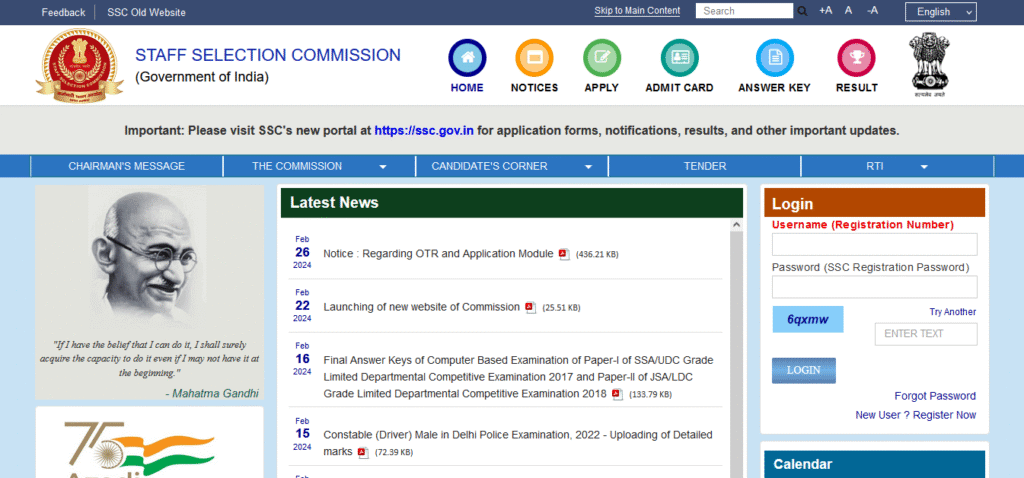Click the Apply icon
The image size is (1024, 478).
pos(601,58)
